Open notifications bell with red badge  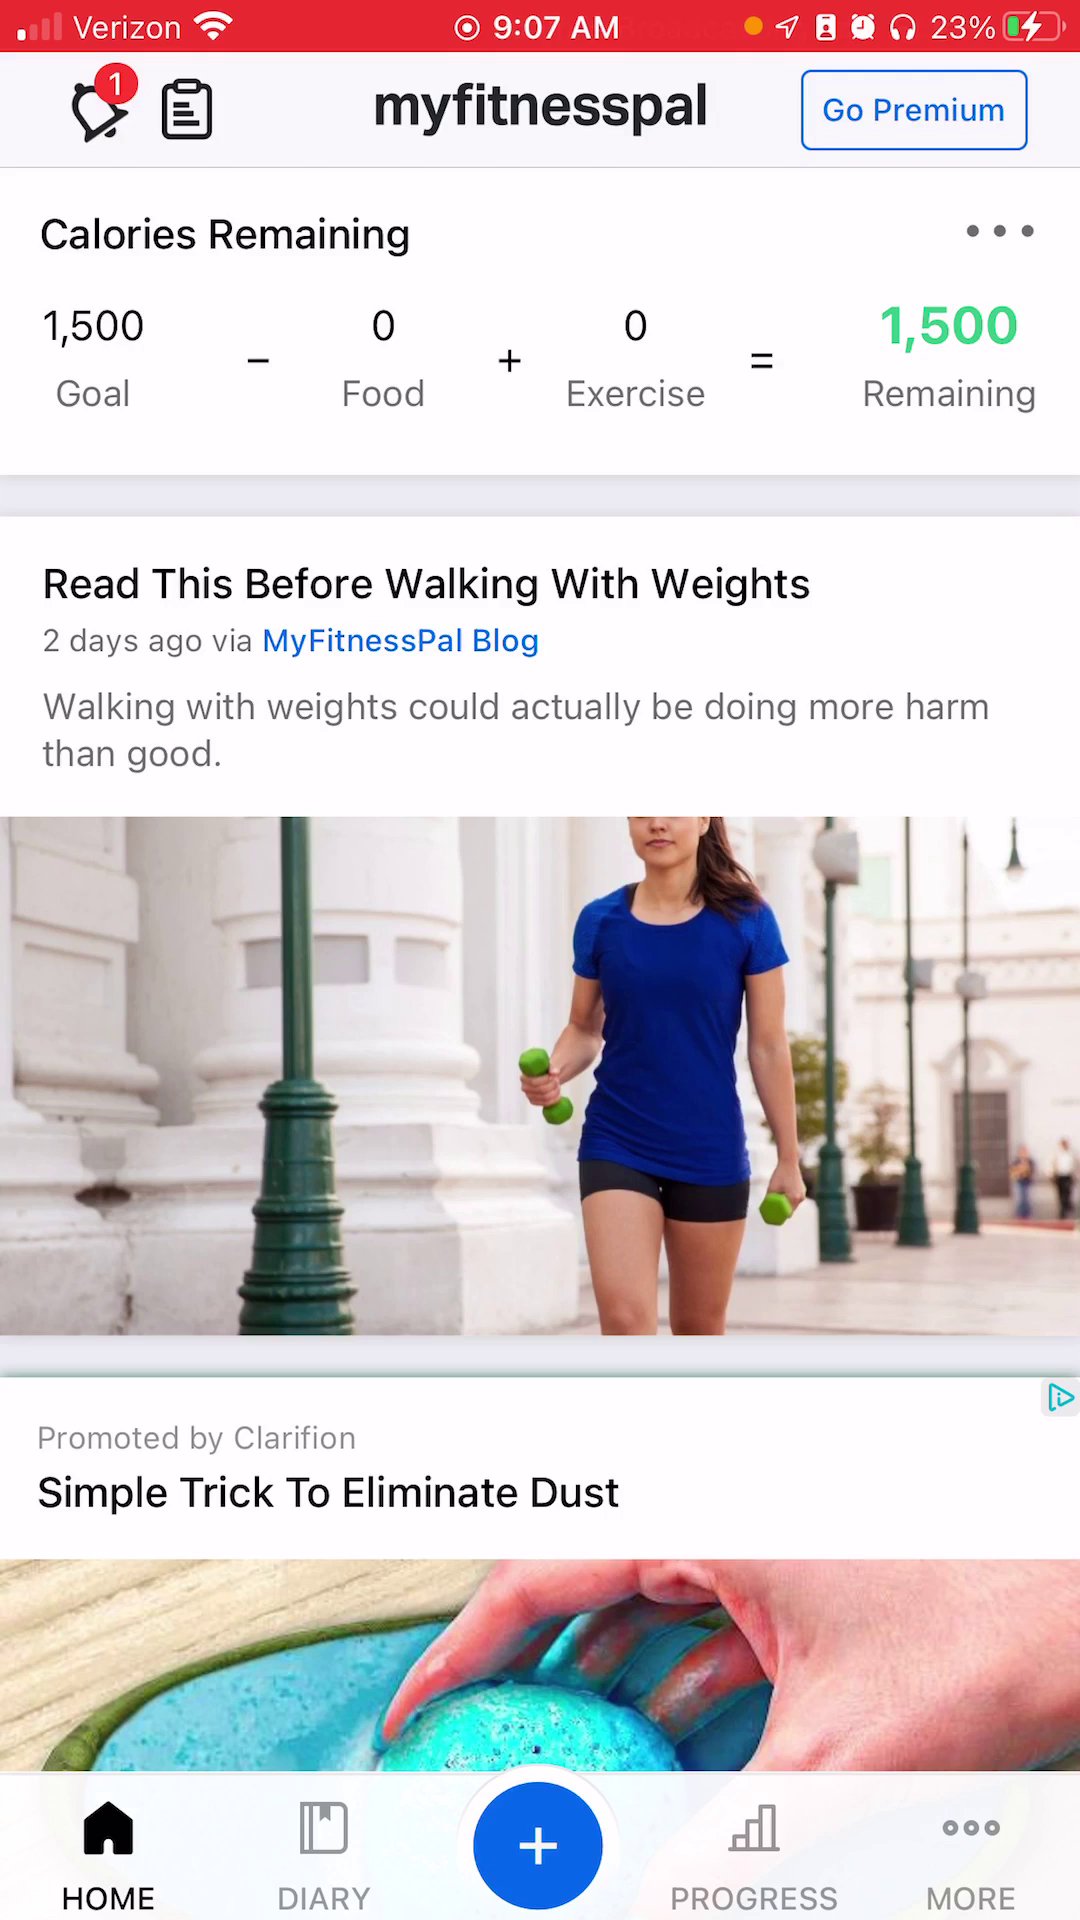(101, 106)
